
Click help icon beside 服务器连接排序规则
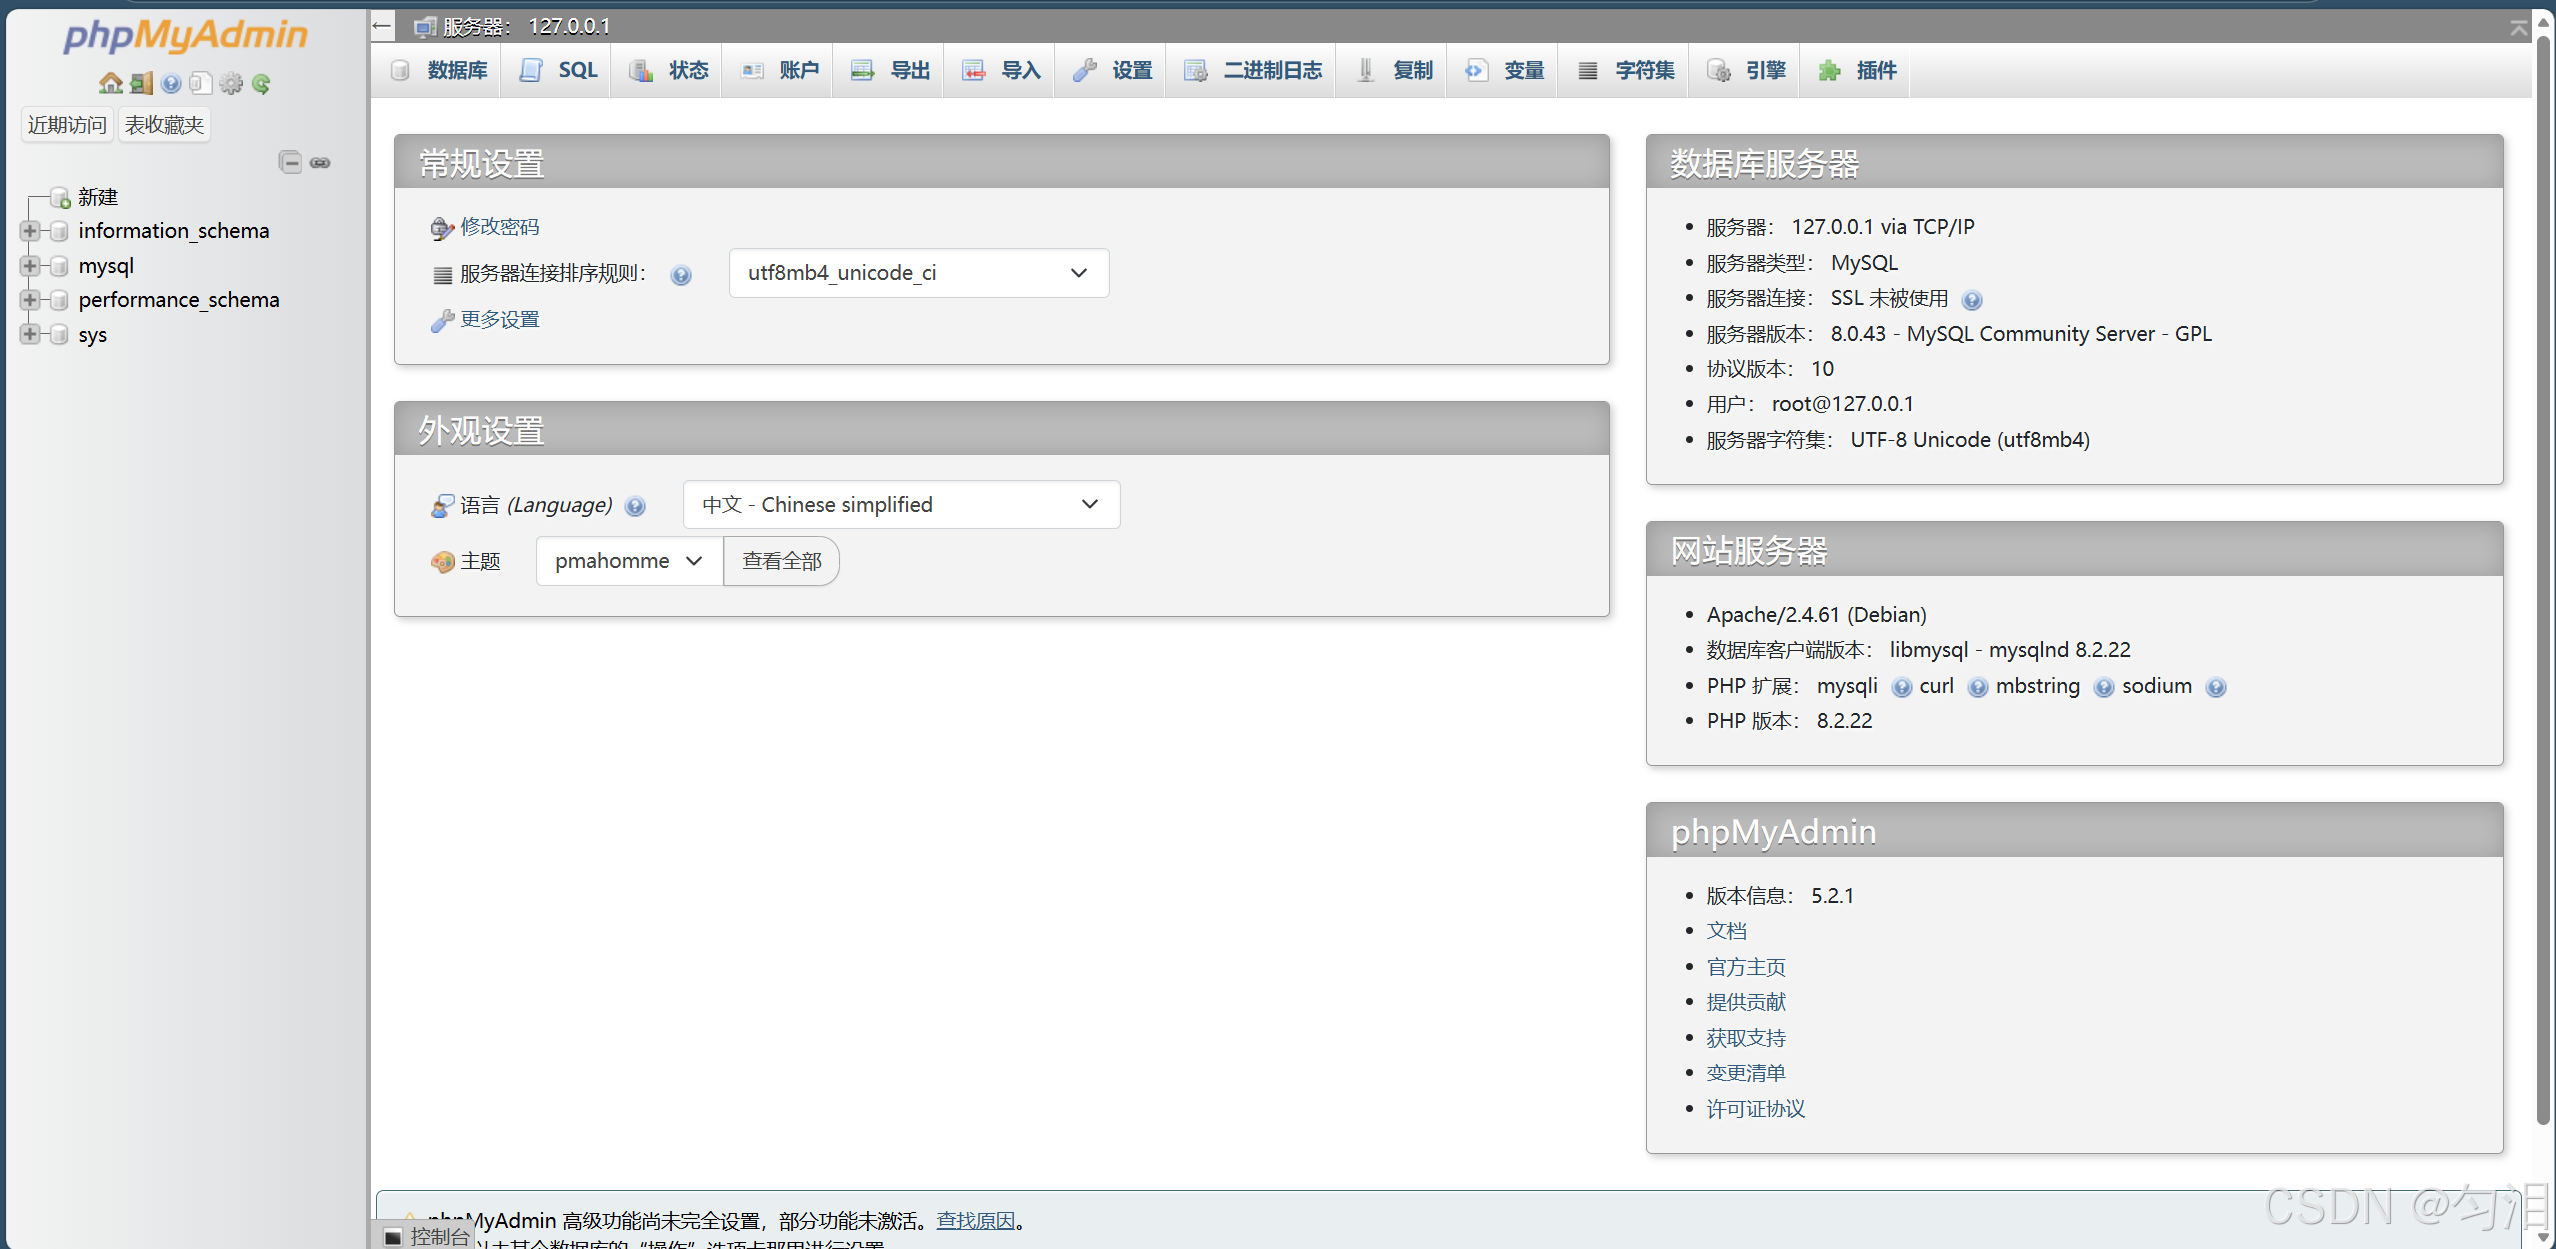[681, 275]
